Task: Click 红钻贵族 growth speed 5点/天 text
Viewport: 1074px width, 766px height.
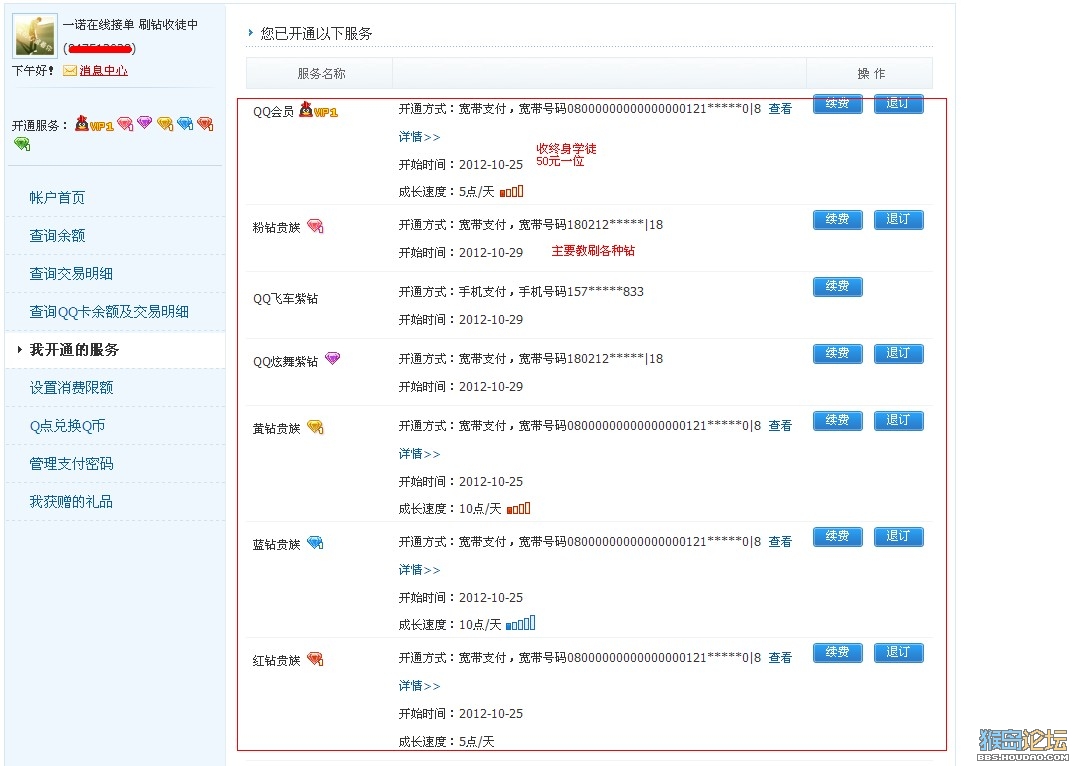Action: [x=477, y=741]
